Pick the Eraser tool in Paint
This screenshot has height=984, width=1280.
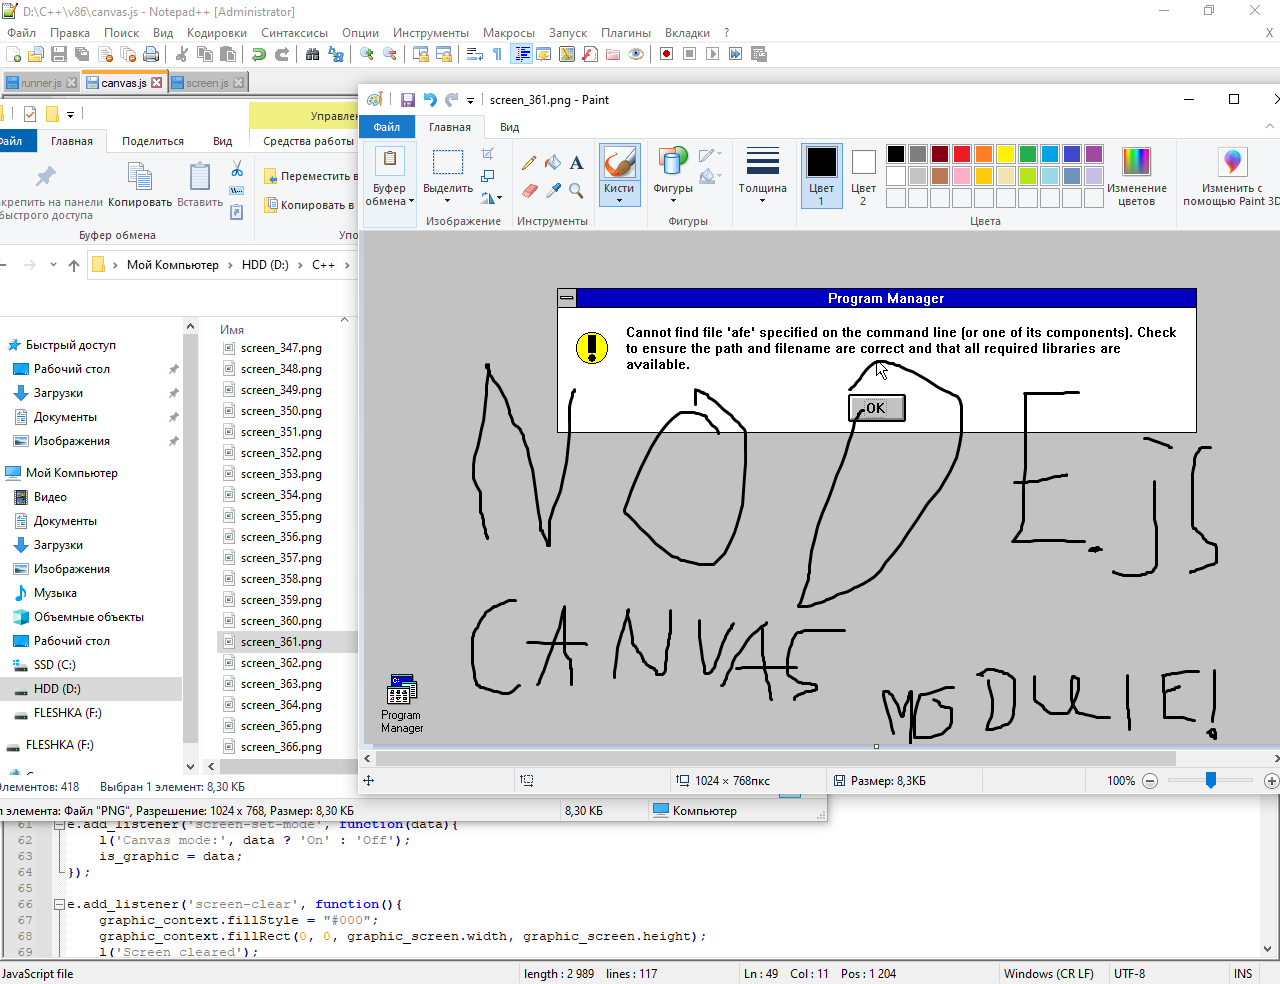click(x=528, y=190)
